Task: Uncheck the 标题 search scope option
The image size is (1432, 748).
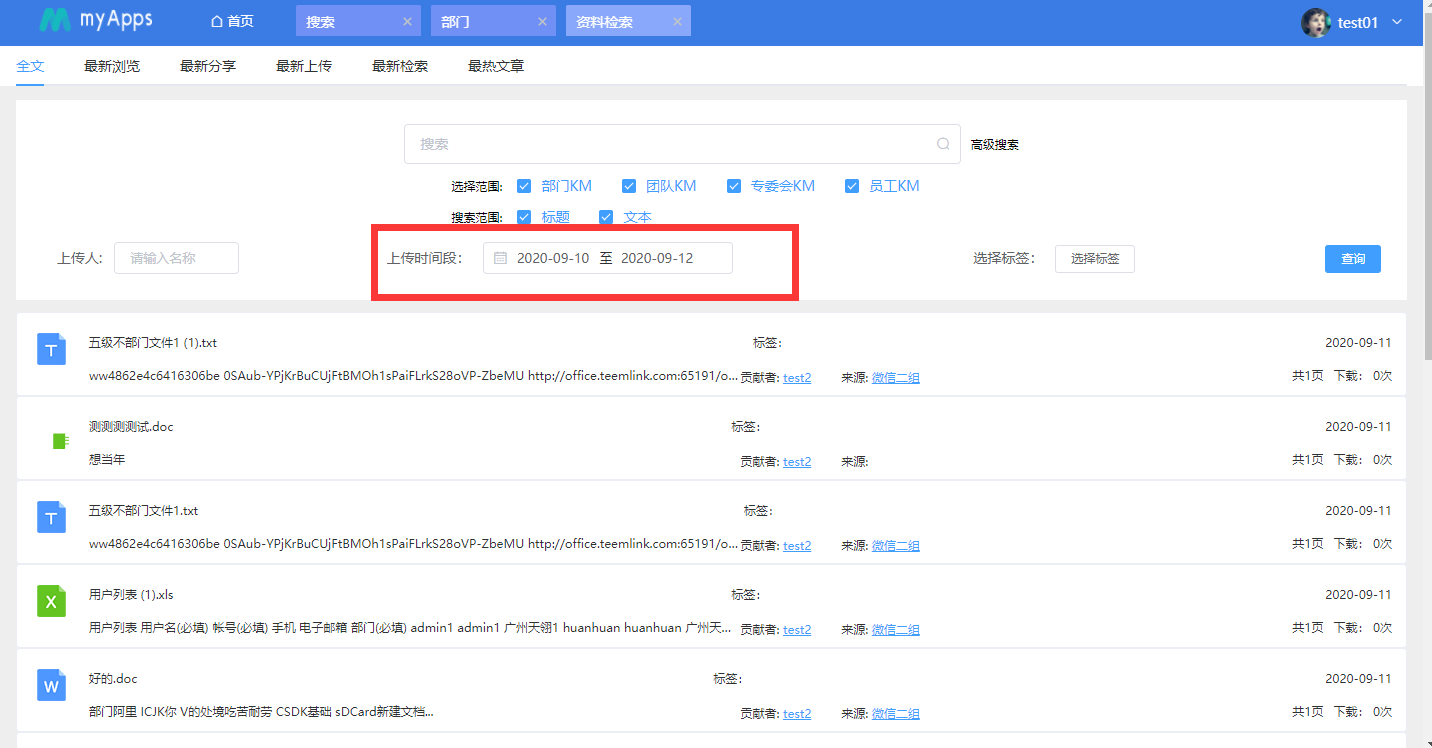Action: (524, 216)
